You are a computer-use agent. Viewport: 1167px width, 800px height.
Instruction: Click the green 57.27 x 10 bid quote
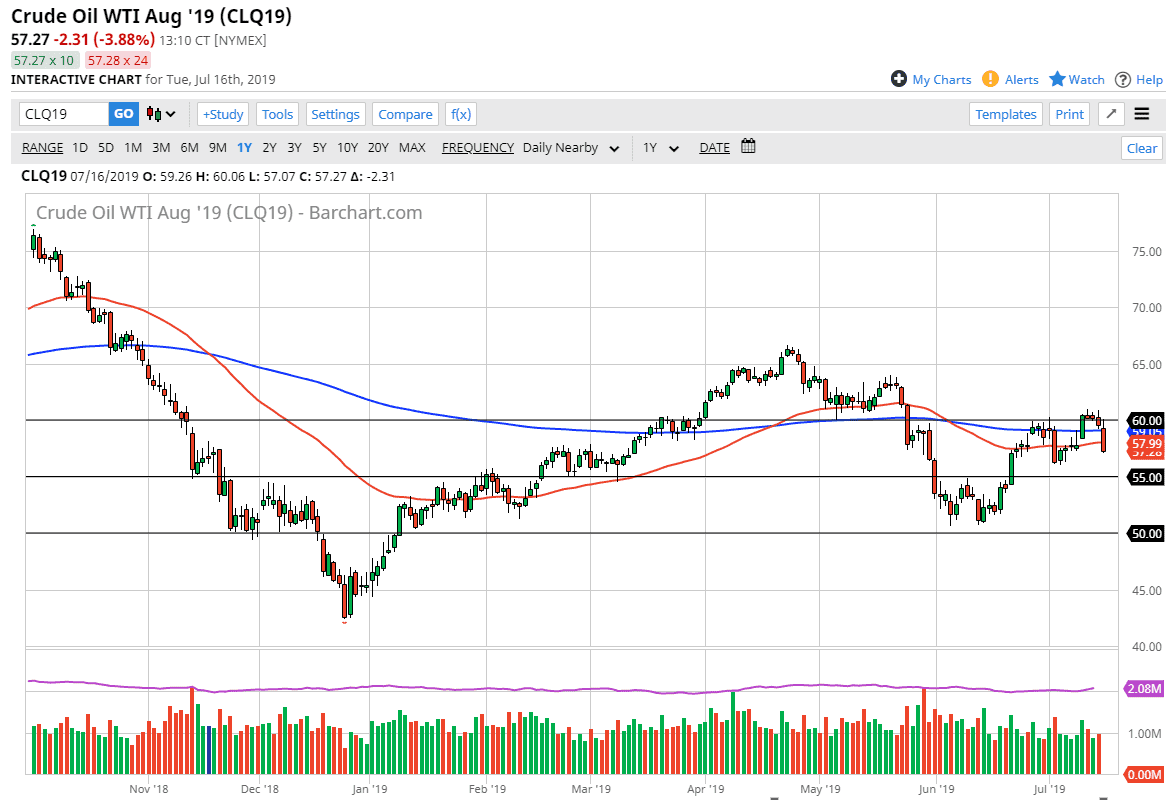pos(41,61)
